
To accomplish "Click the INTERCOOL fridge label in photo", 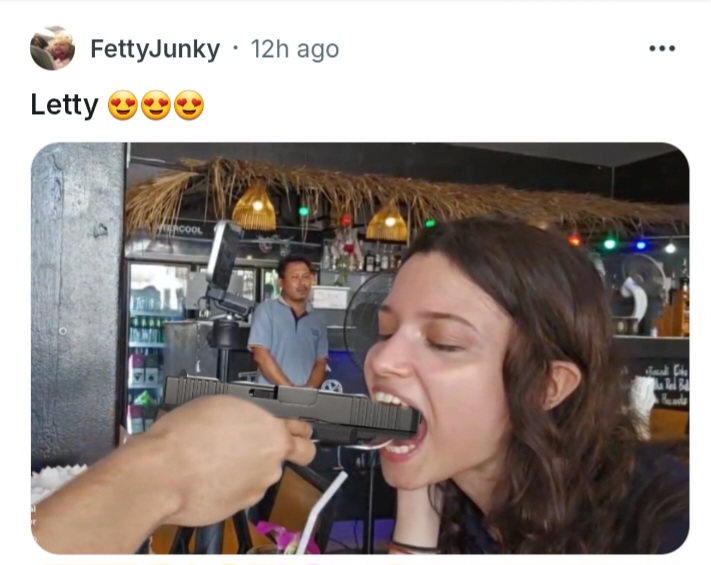I will tap(180, 229).
